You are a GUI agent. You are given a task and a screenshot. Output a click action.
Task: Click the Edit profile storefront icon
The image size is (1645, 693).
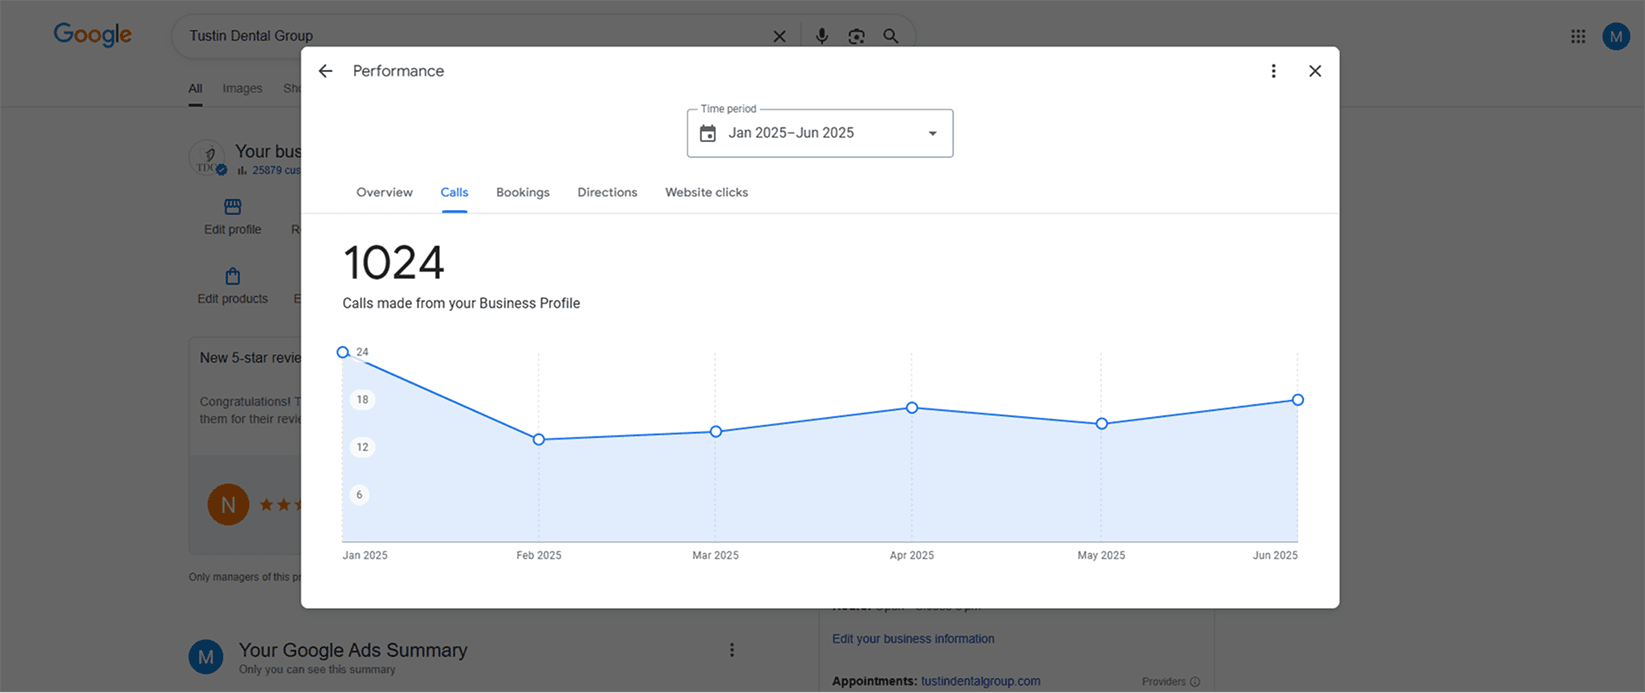click(x=233, y=206)
